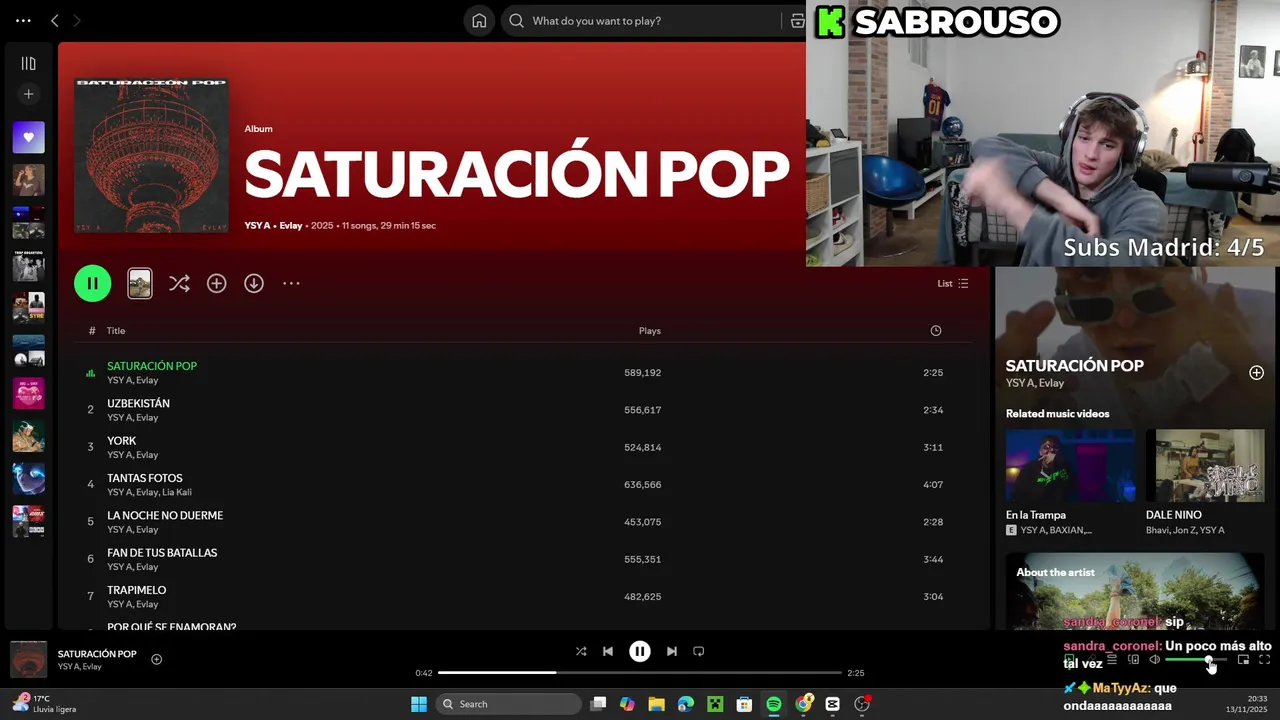Open the three-dot app menu at top left
The height and width of the screenshot is (720, 1280).
(x=23, y=20)
